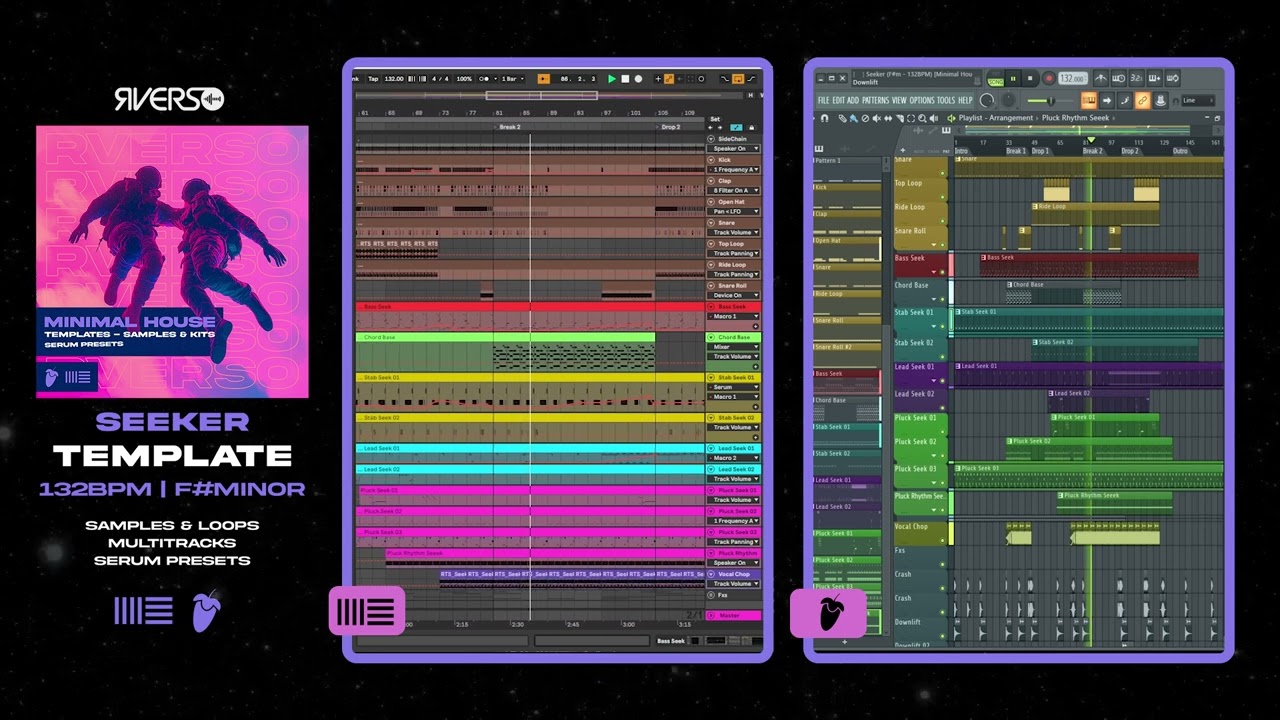Click FL Studio stop button
Screen dimensions: 1280x720
(1030, 79)
